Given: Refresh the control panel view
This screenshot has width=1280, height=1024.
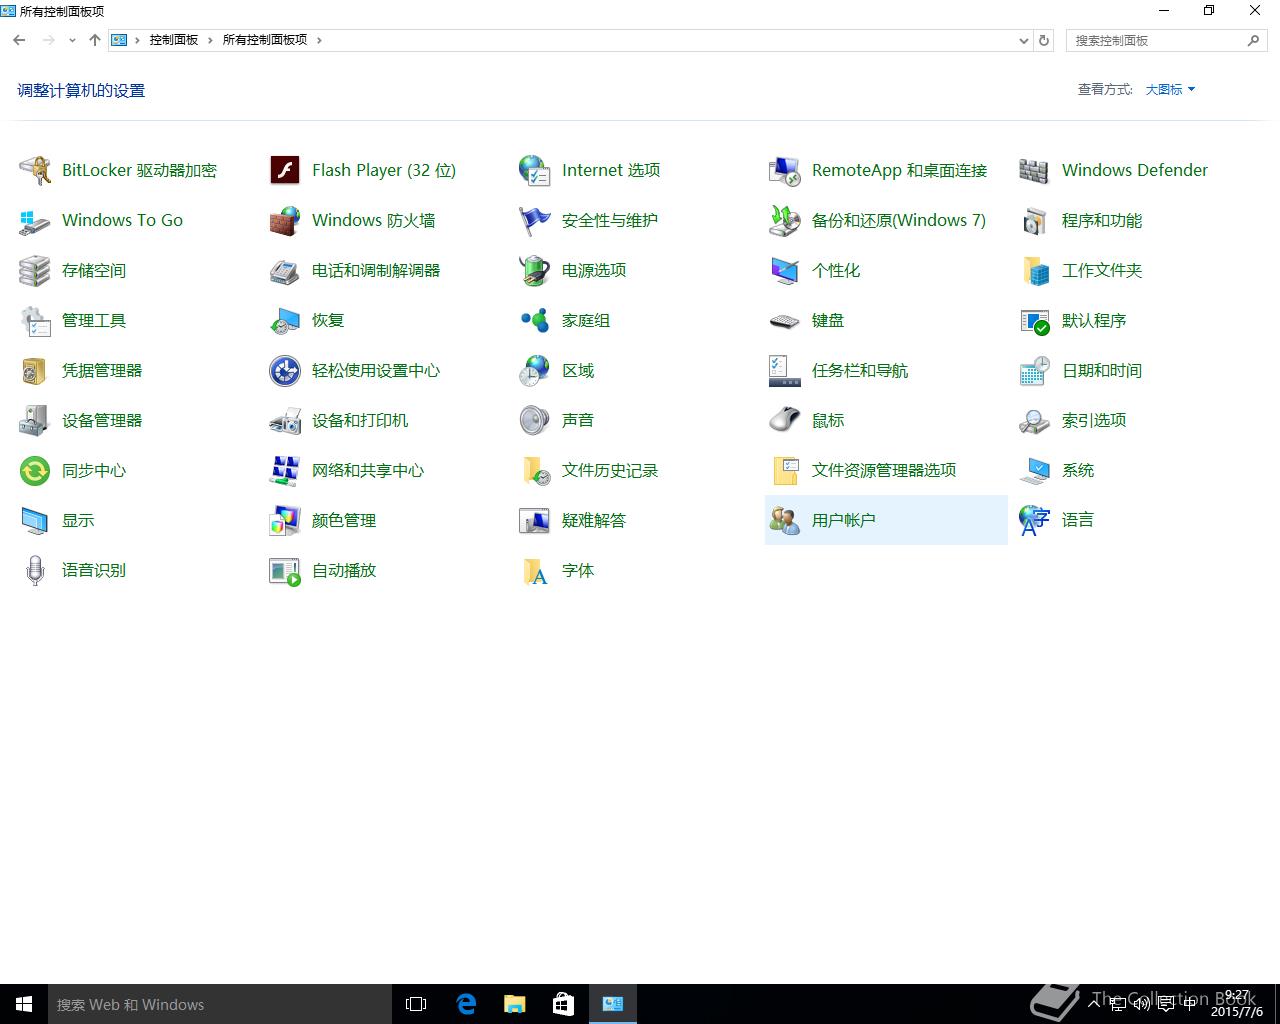Looking at the screenshot, I should [x=1044, y=41].
